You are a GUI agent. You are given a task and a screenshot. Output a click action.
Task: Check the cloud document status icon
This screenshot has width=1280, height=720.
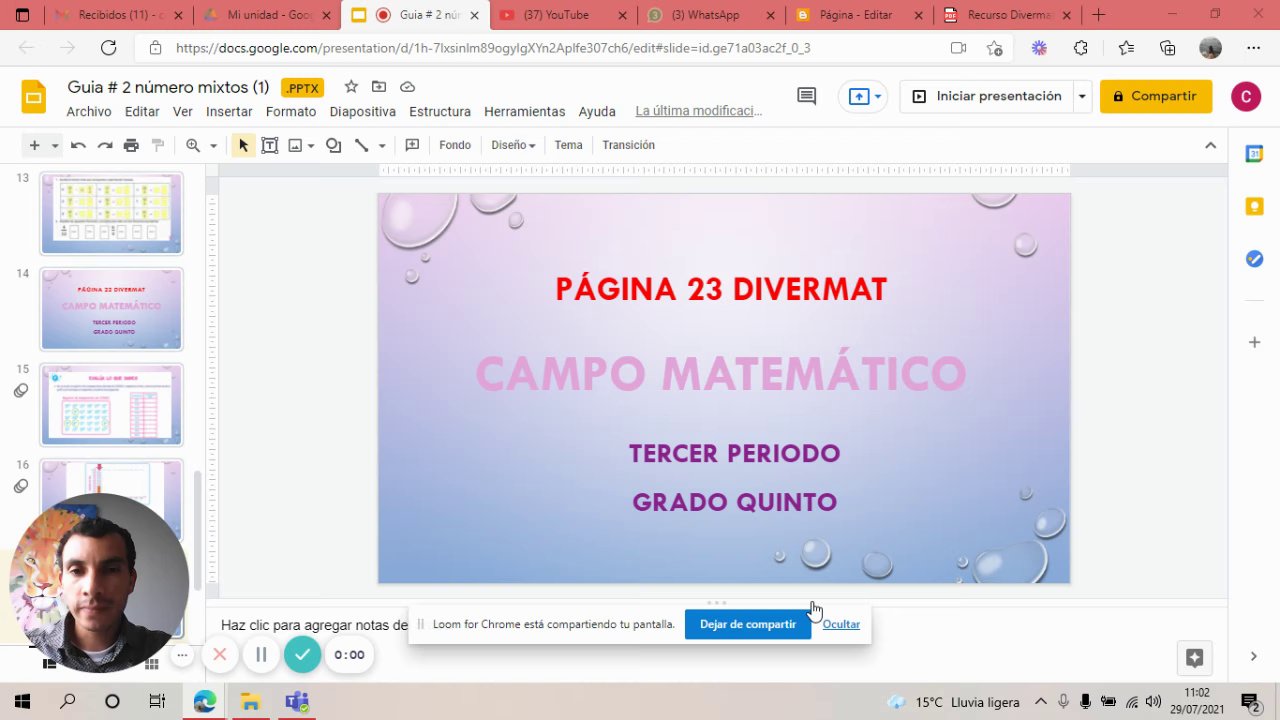tap(407, 87)
